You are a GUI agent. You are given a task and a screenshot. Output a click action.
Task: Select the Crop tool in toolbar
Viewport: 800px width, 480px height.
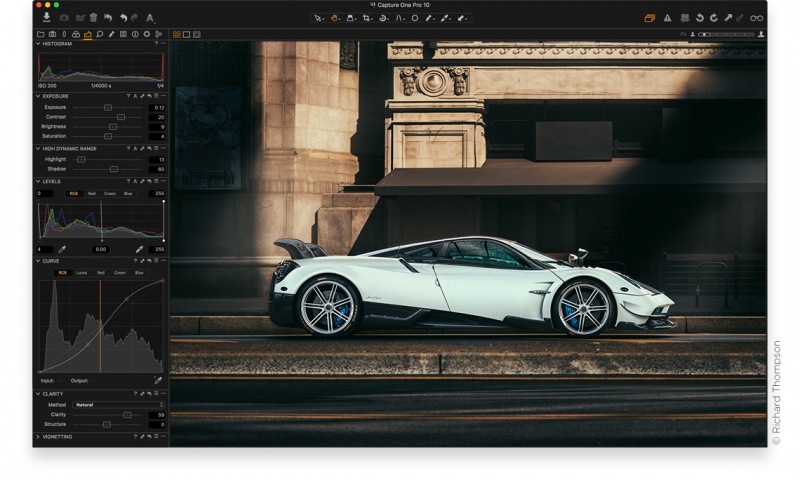pos(367,18)
